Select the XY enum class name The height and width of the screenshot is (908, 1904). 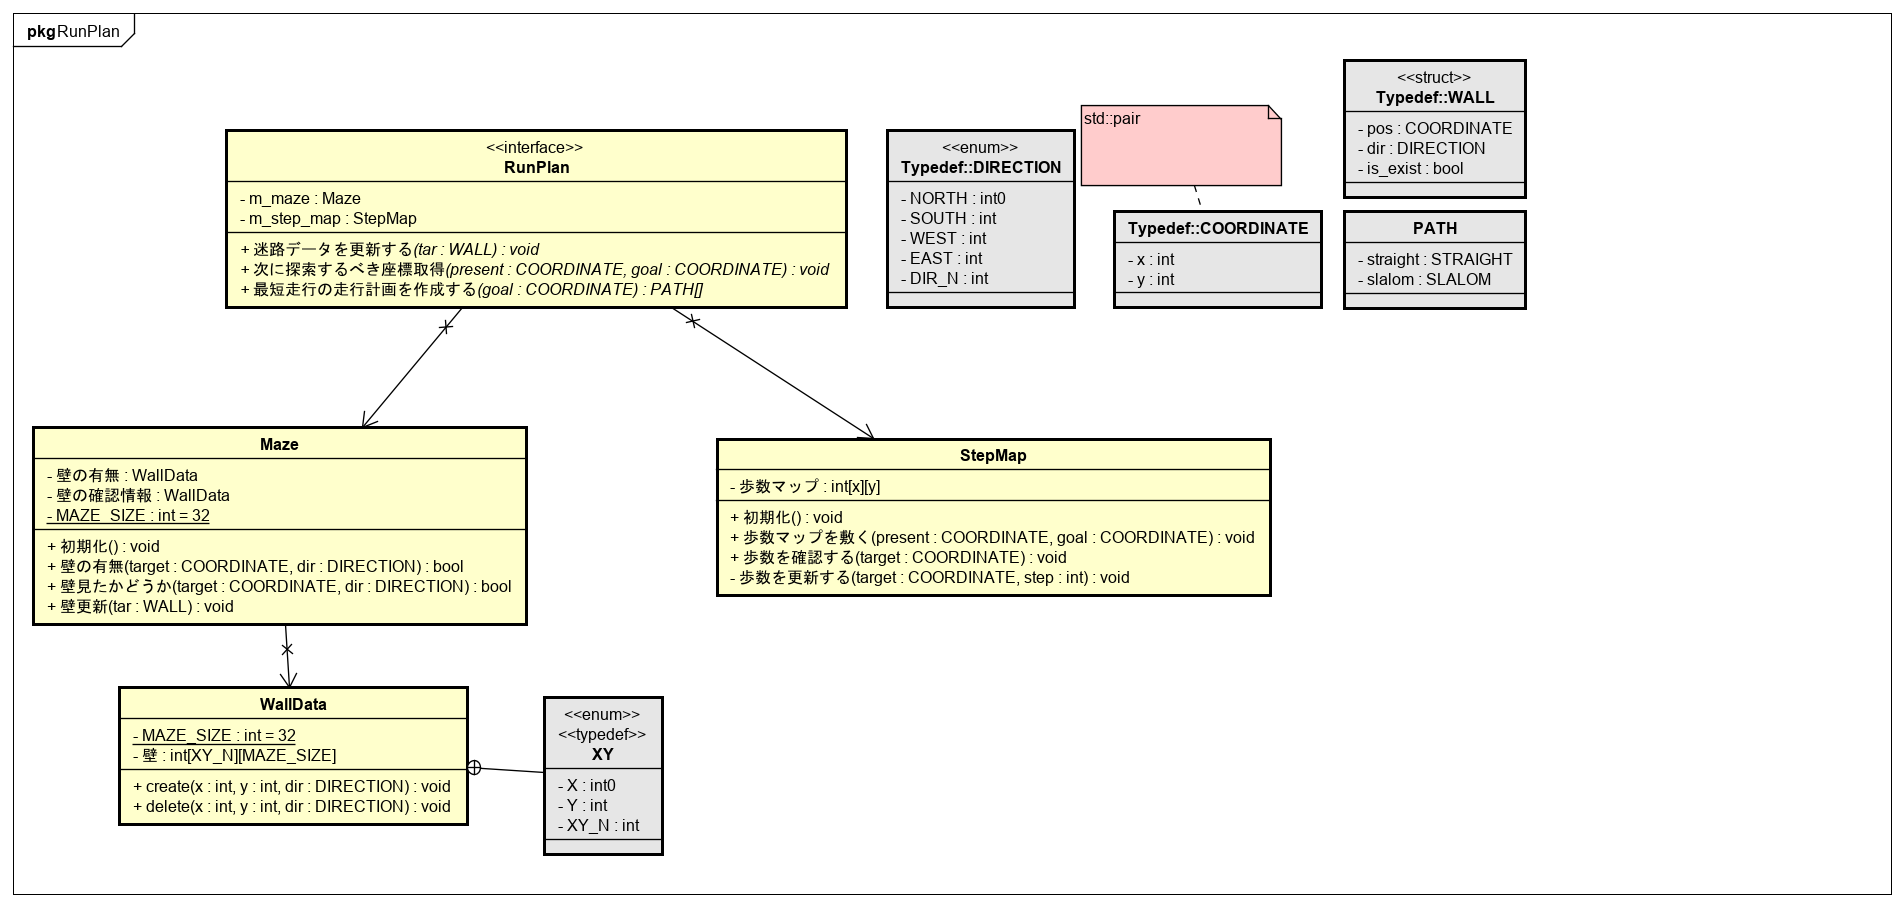(x=603, y=754)
